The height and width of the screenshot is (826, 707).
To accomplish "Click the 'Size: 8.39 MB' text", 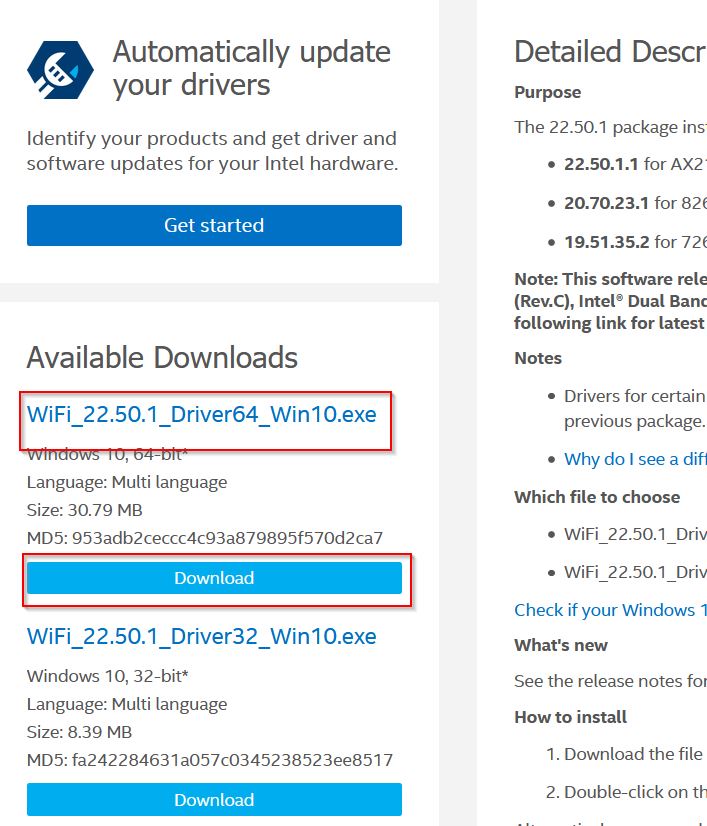I will click(x=80, y=732).
